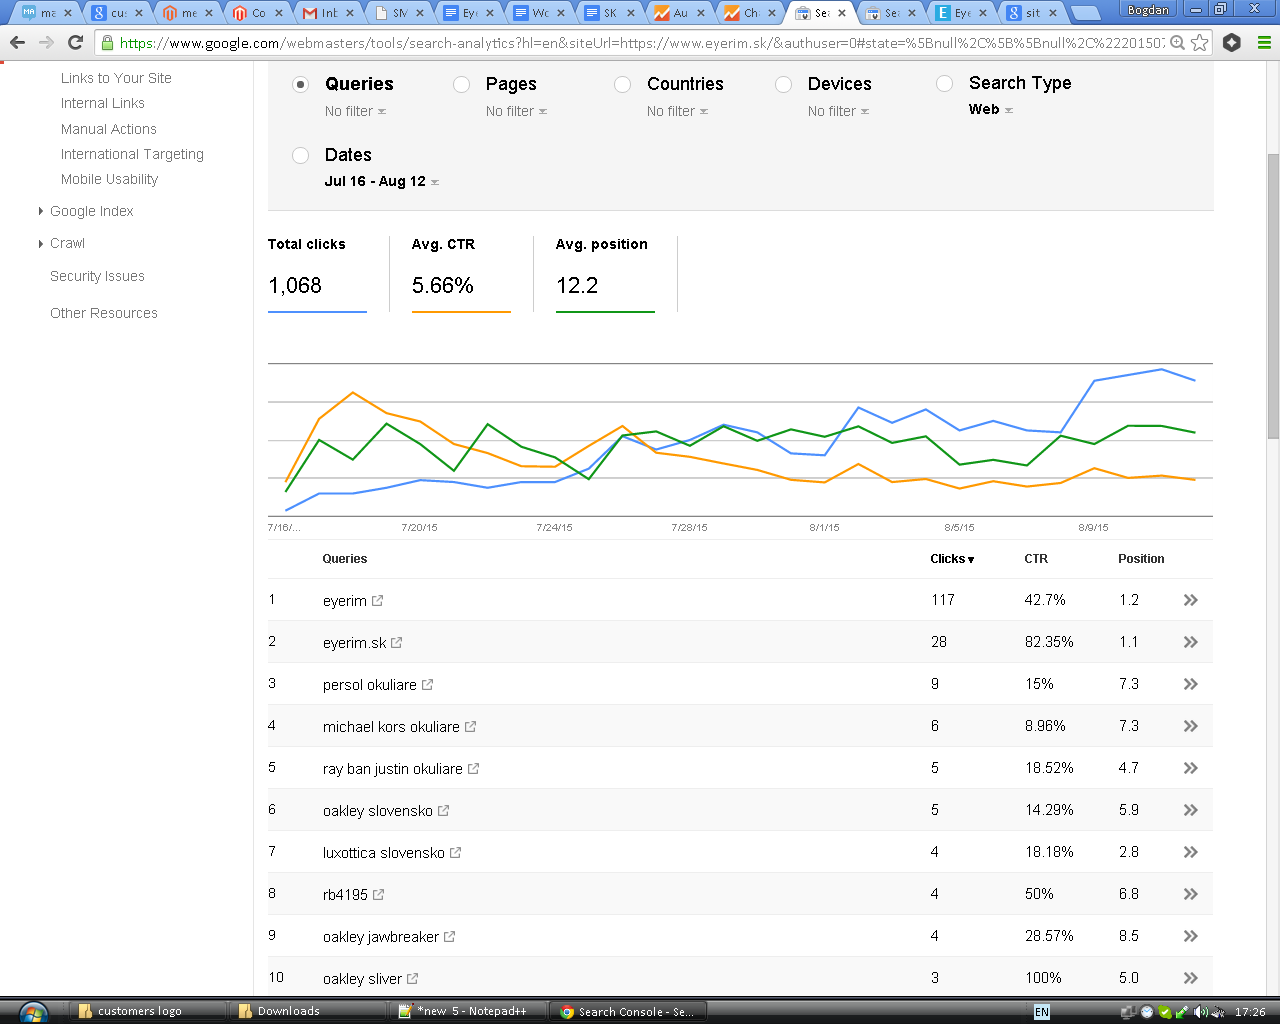Click the EN language indicator in tray
The width and height of the screenshot is (1280, 1024).
(x=1042, y=1012)
